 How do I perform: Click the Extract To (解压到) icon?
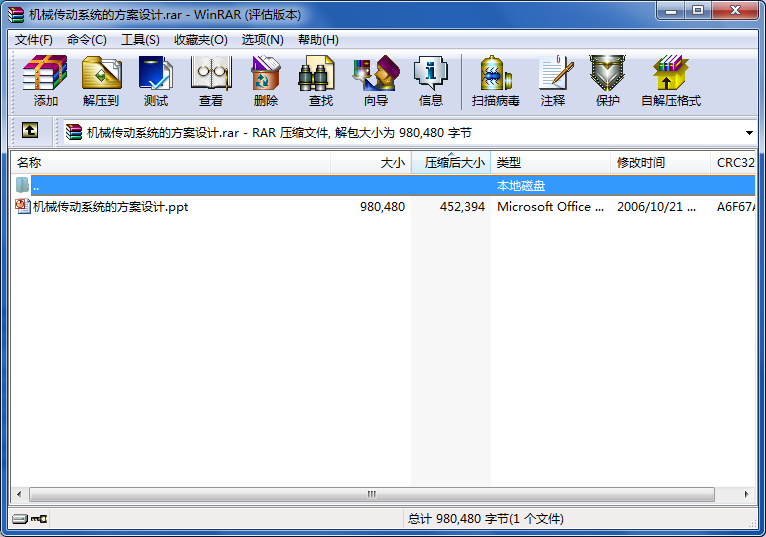tap(101, 81)
